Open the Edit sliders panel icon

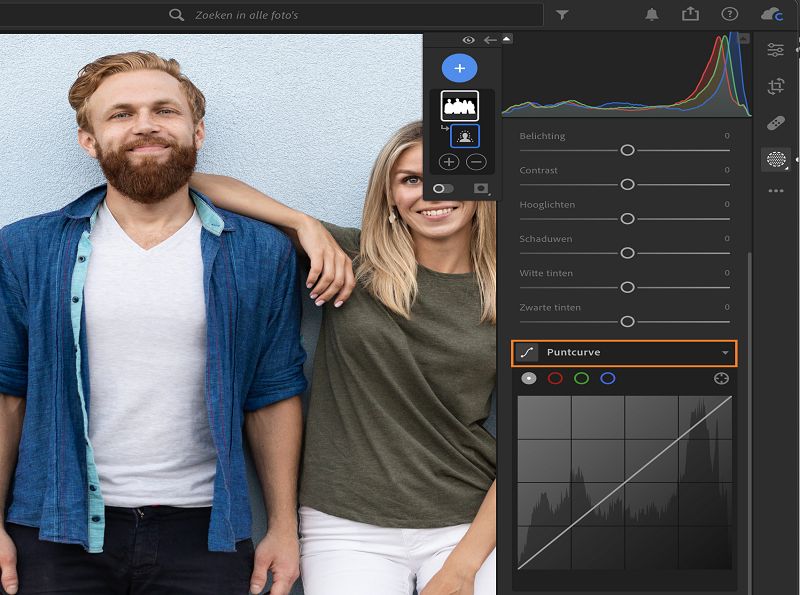pos(776,51)
